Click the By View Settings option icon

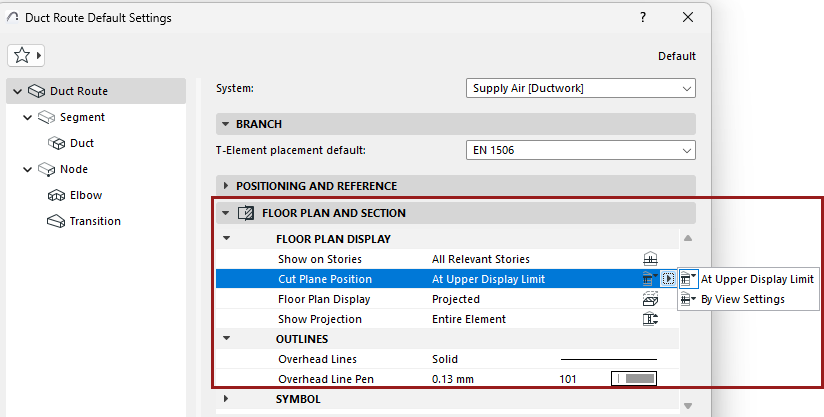tap(688, 299)
